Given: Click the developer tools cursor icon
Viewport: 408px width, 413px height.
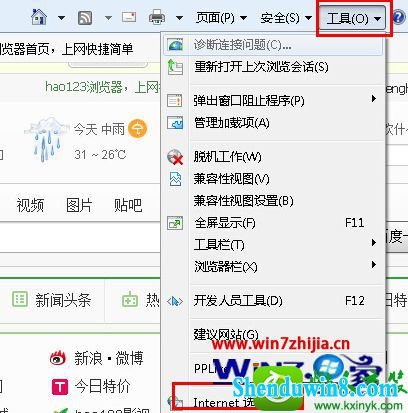Looking at the screenshot, I should [x=175, y=302].
